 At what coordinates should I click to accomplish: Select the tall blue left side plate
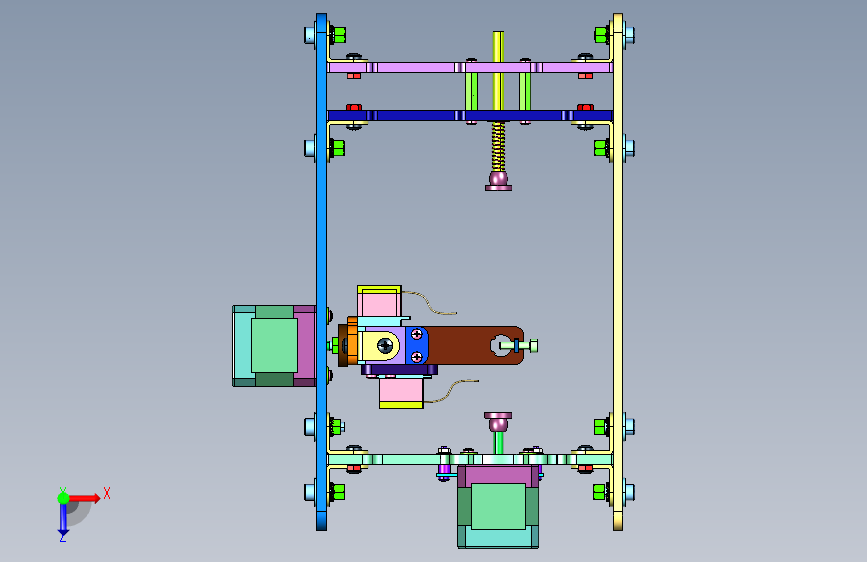point(321,272)
